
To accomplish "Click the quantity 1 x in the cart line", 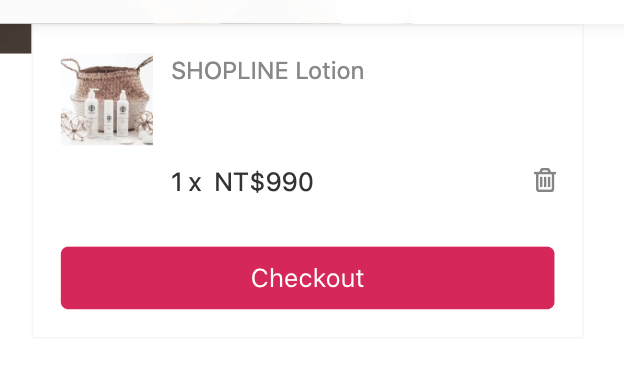I will coord(186,182).
